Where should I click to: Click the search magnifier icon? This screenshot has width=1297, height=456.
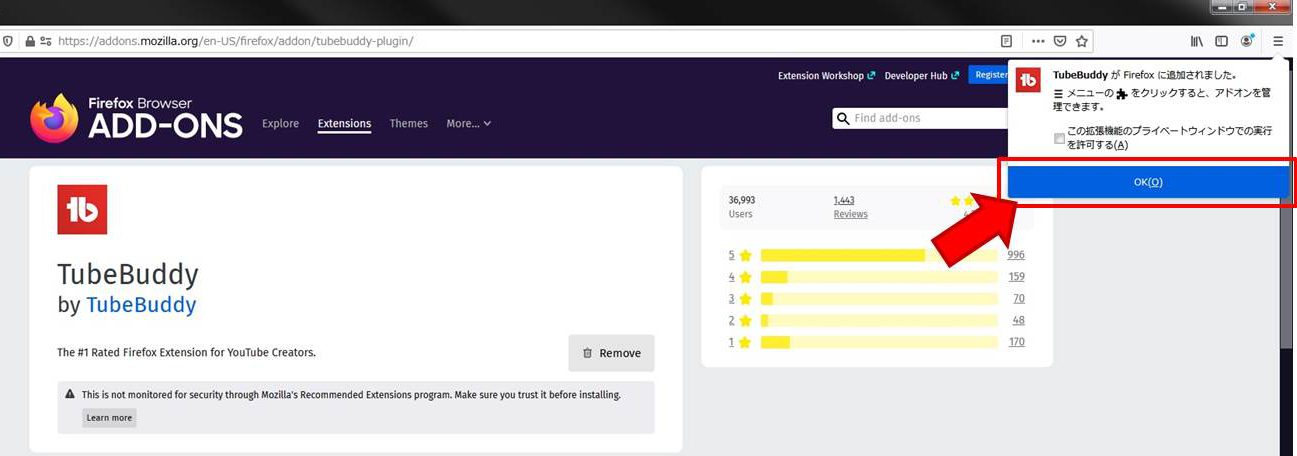point(842,118)
